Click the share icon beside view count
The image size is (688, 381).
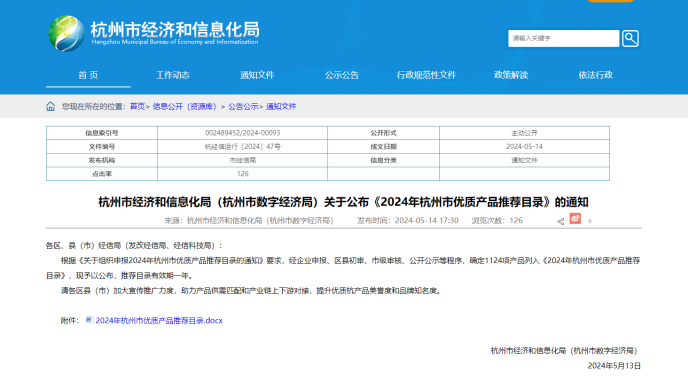click(560, 221)
